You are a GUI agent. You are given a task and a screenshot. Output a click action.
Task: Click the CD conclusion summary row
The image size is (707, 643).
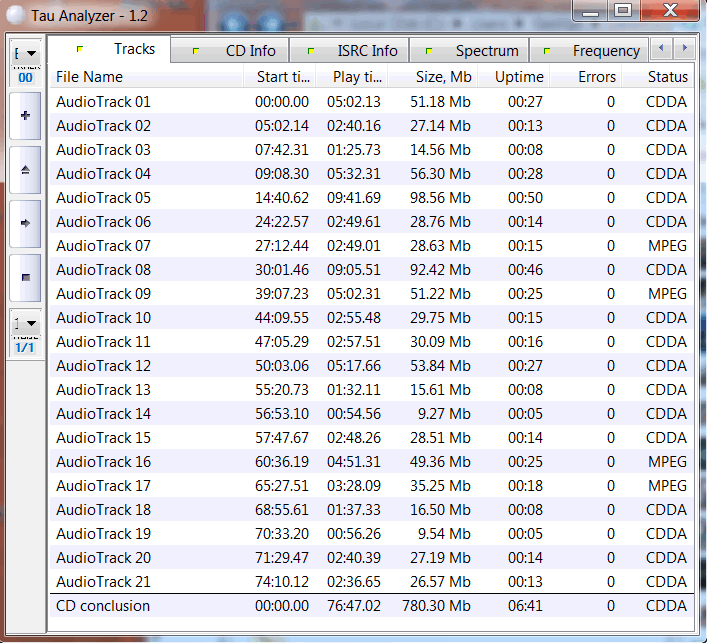104,606
